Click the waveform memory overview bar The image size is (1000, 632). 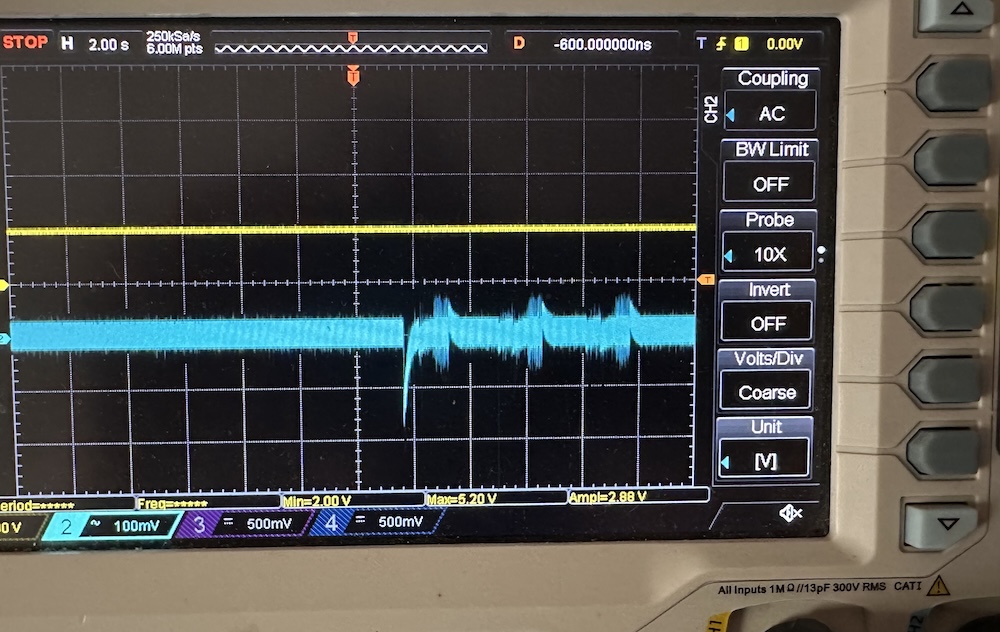(351, 45)
